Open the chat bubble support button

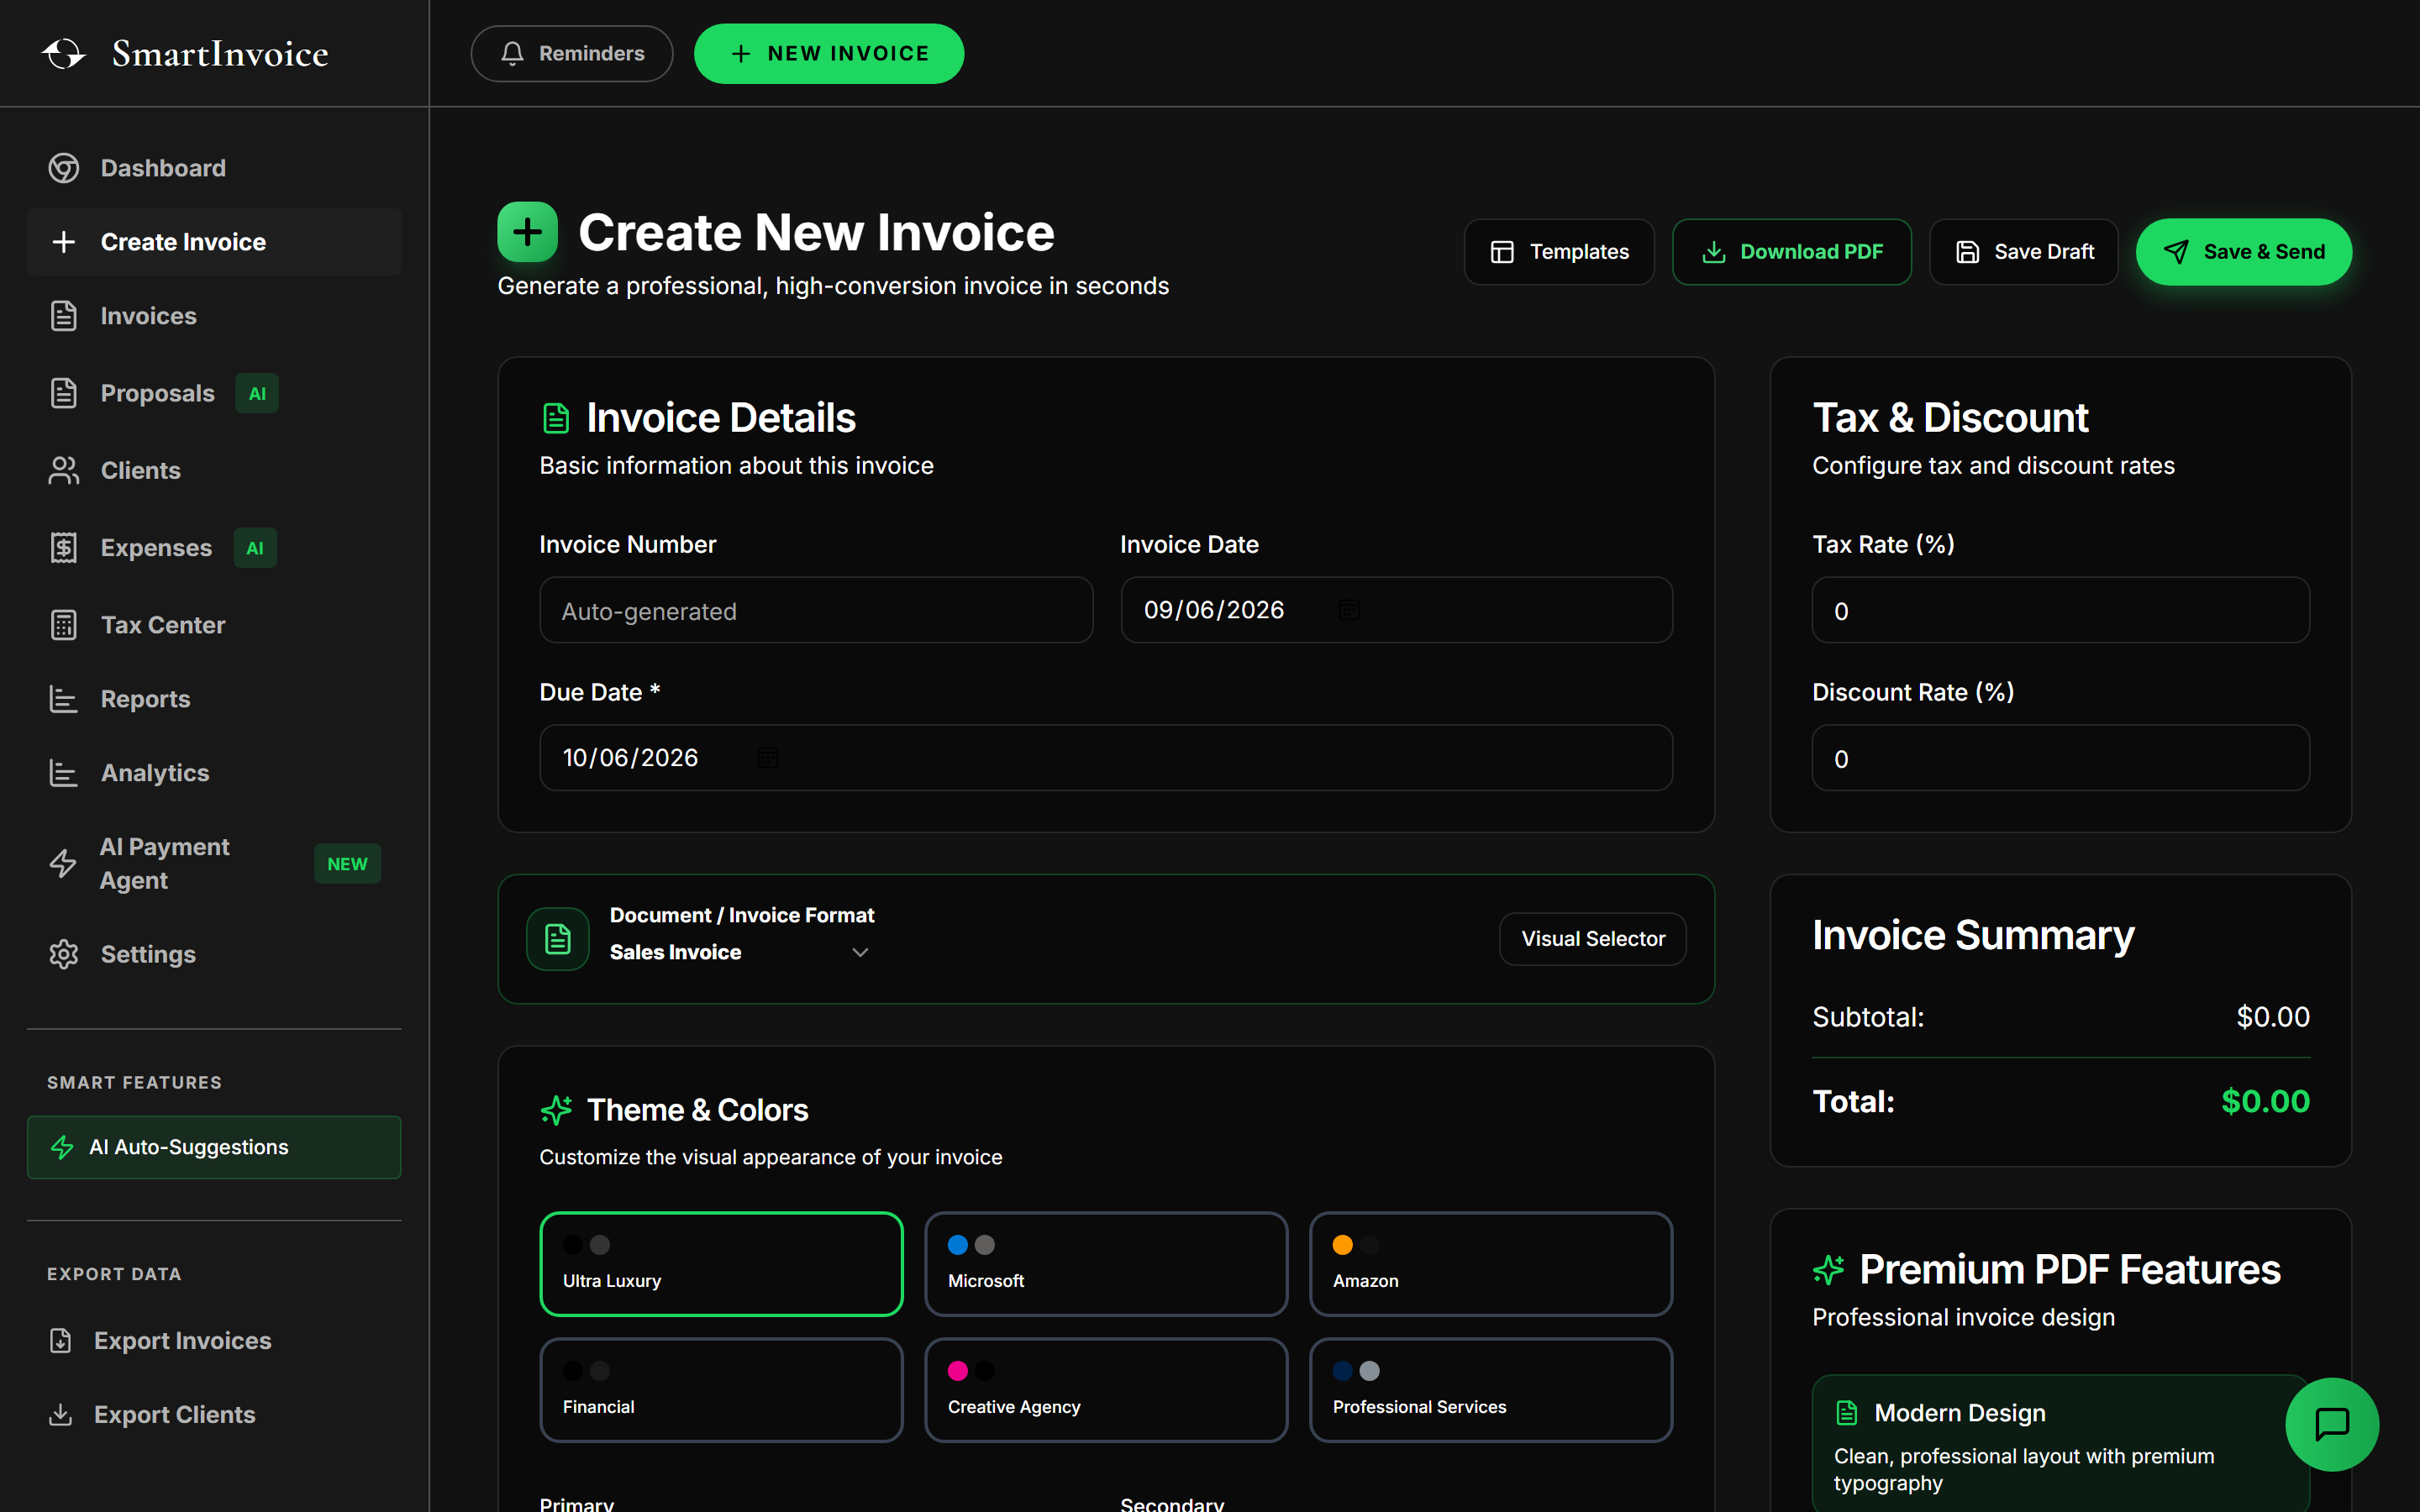pos(2332,1424)
